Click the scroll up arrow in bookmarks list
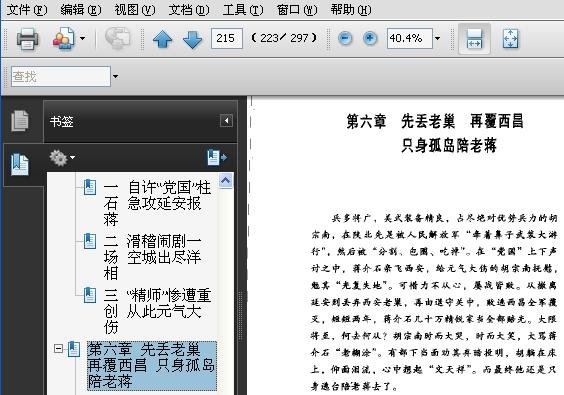The height and width of the screenshot is (395, 564). [x=226, y=181]
